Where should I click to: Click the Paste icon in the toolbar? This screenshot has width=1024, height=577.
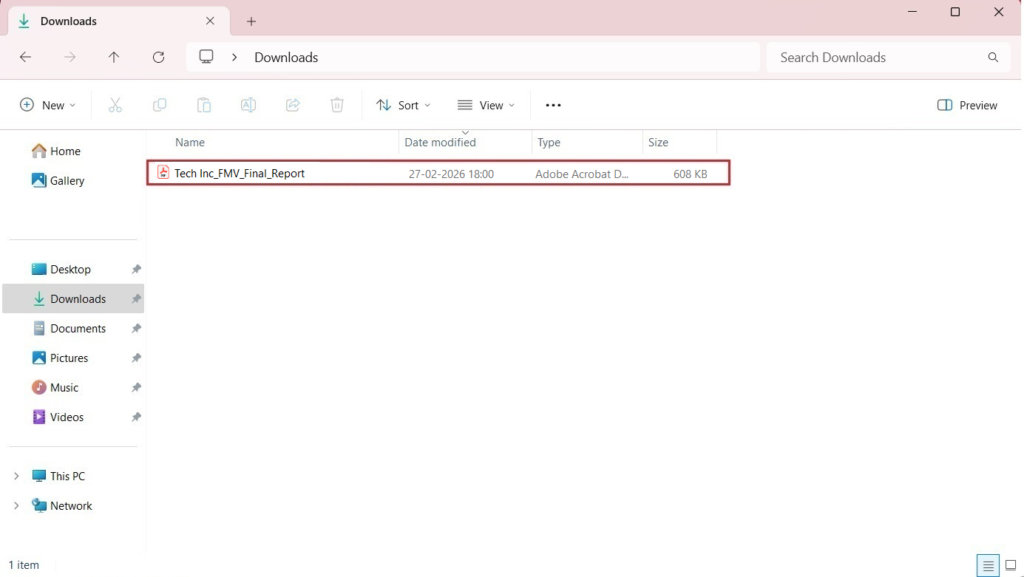click(204, 104)
